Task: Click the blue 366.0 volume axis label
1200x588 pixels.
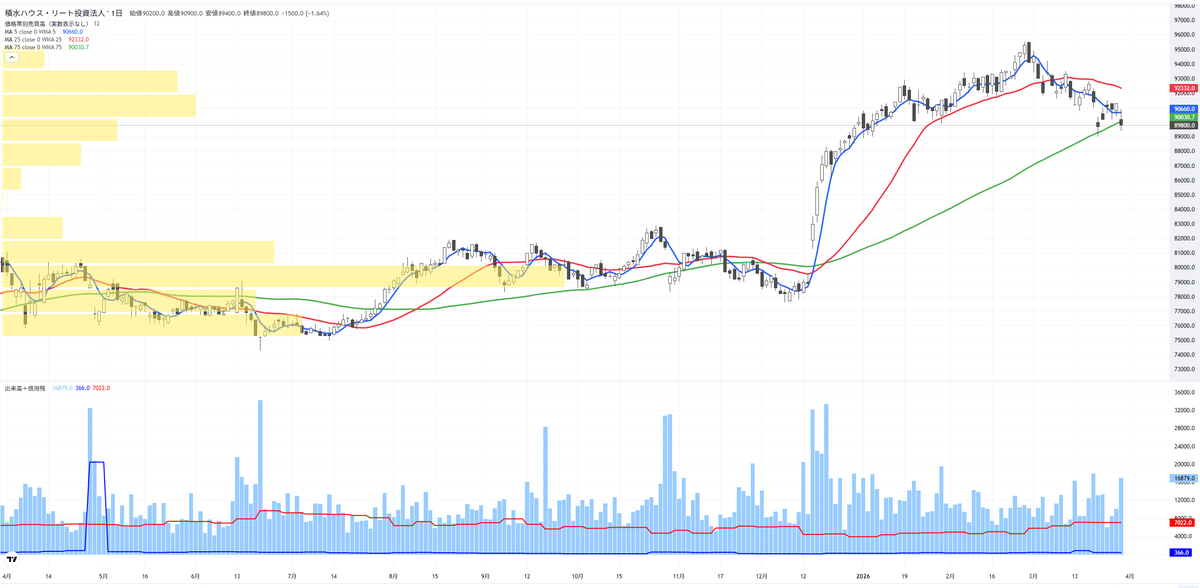Action: [1183, 552]
